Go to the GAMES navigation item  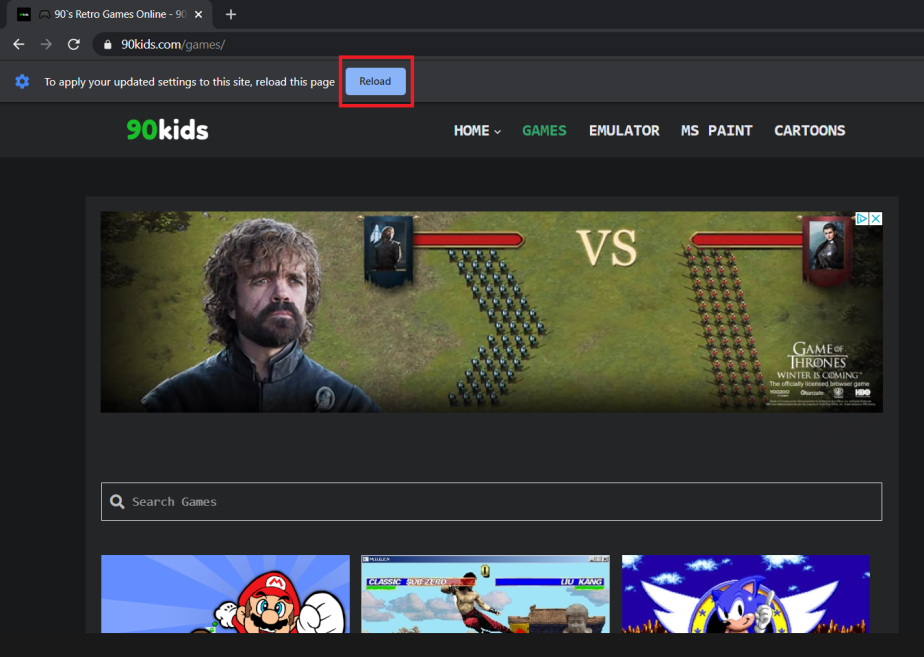(544, 130)
